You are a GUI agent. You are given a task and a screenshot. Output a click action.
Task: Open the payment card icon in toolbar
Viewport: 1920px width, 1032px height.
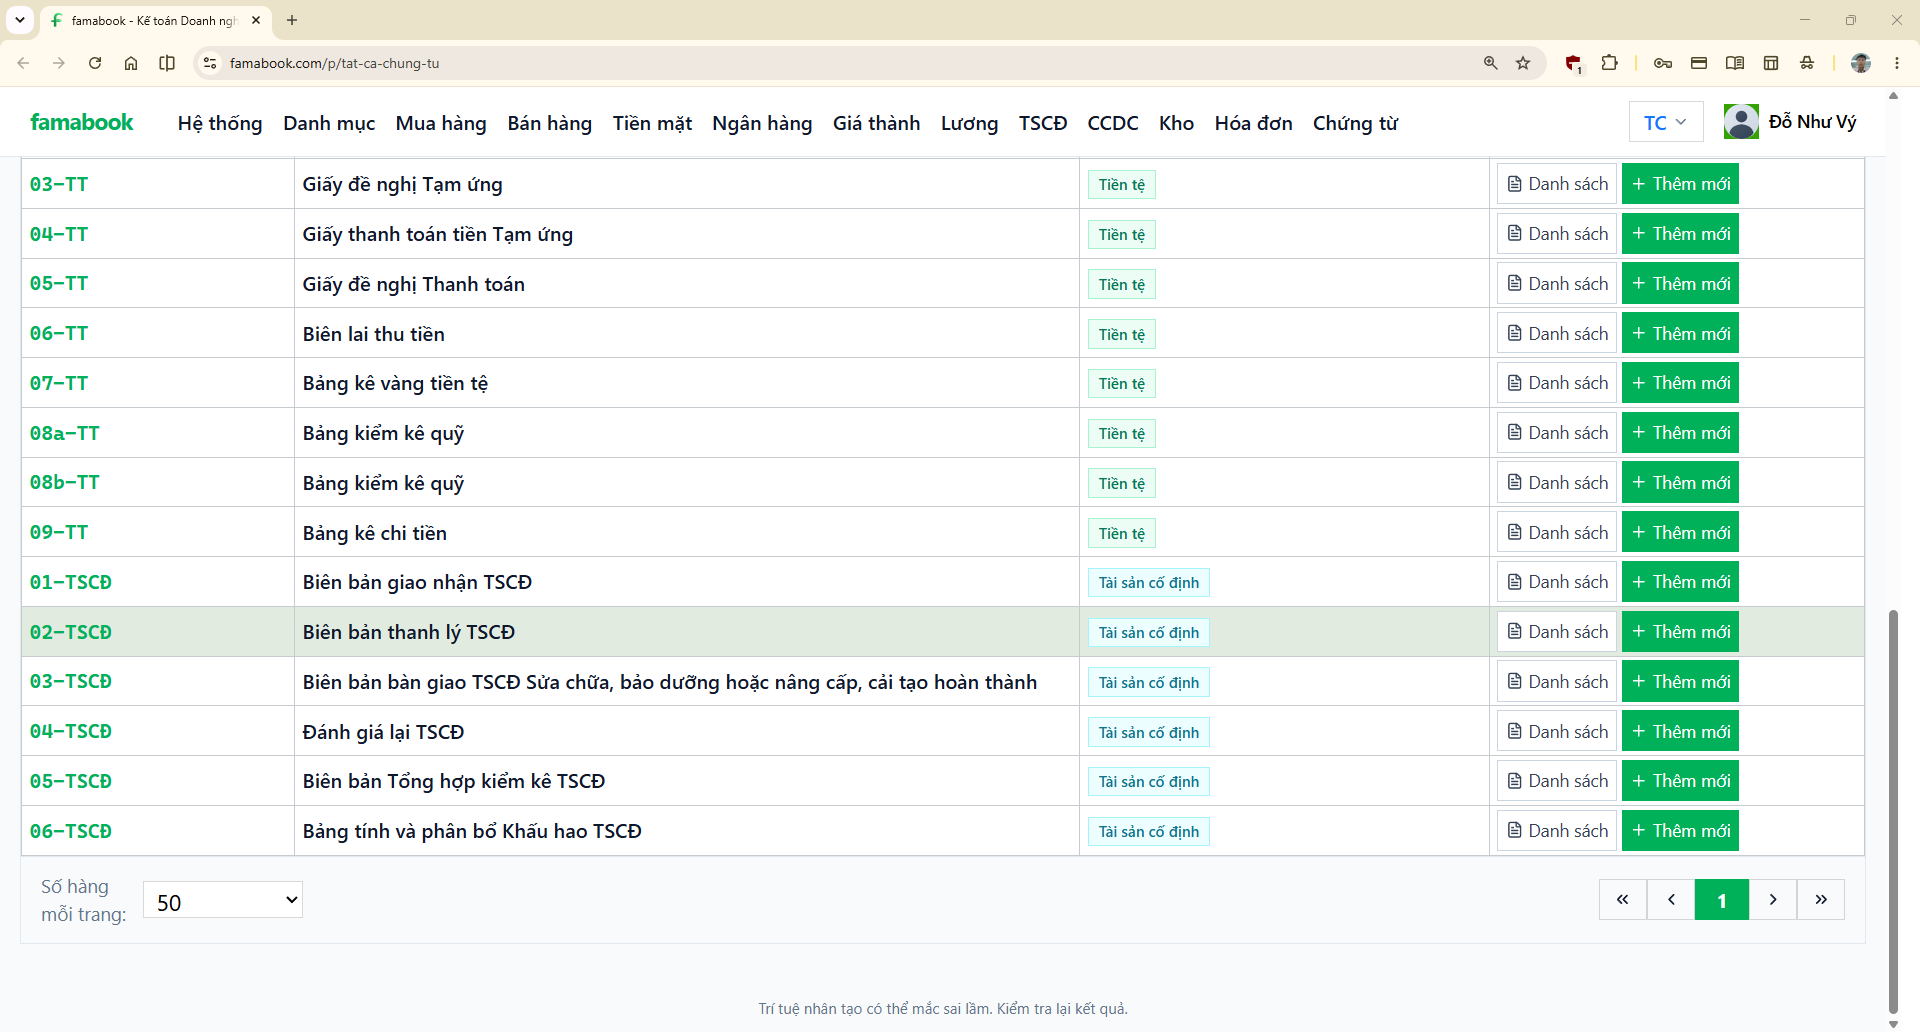(1699, 63)
